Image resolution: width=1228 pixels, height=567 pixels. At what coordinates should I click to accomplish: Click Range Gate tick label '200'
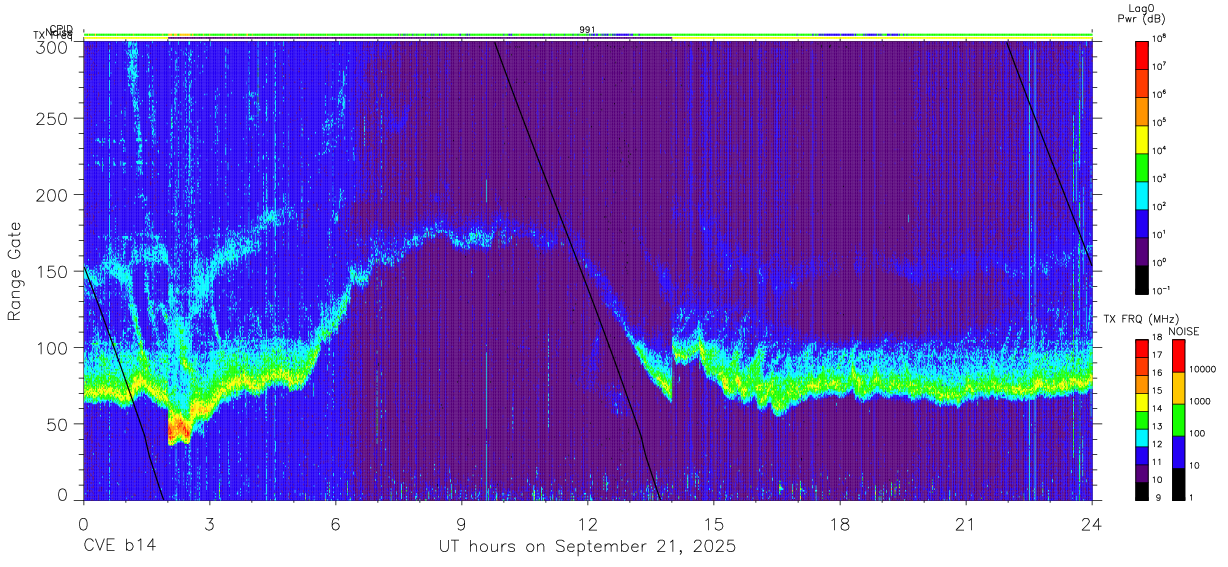(53, 195)
